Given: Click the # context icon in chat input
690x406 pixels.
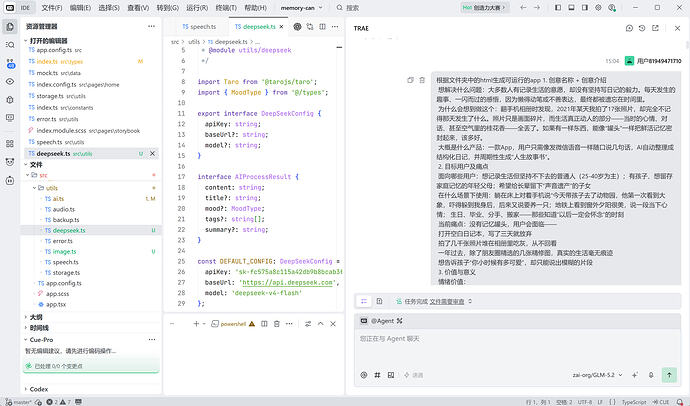Looking at the screenshot, I should point(377,375).
